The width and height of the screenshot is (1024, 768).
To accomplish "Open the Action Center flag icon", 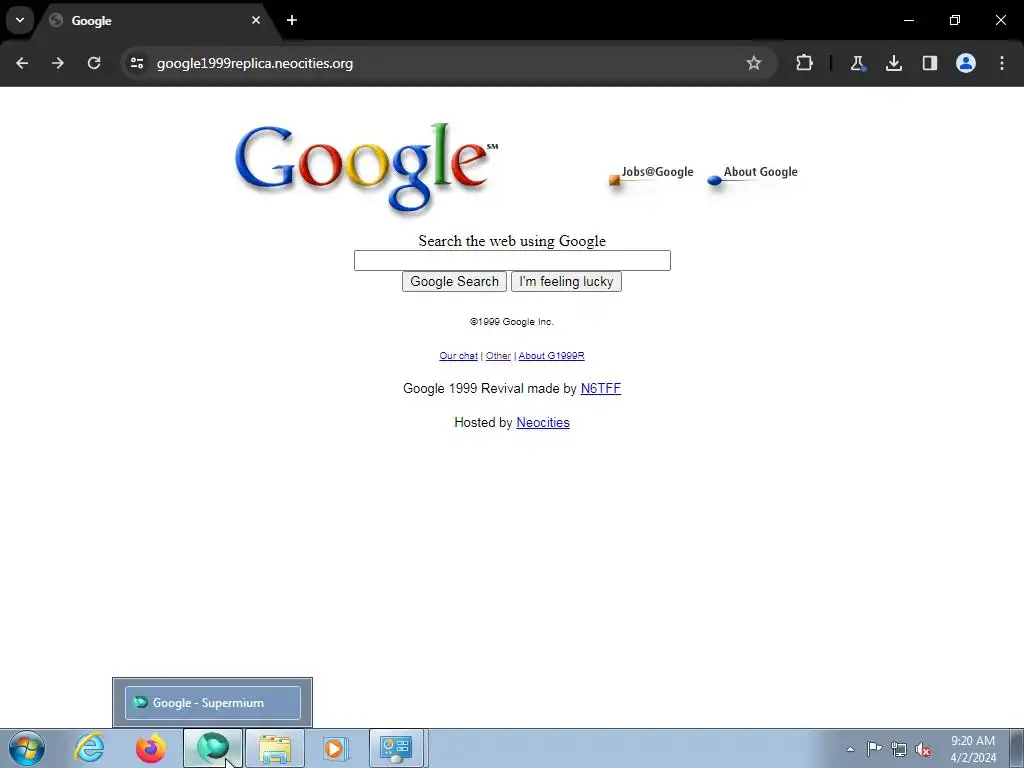I will (x=874, y=749).
